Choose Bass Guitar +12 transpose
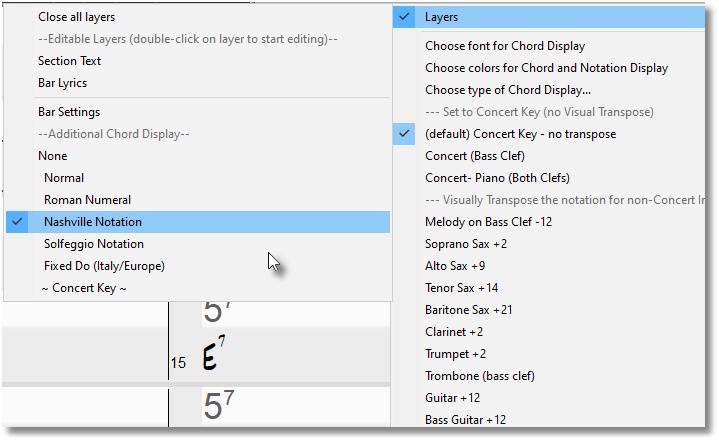The width and height of the screenshot is (719, 441). click(465, 420)
